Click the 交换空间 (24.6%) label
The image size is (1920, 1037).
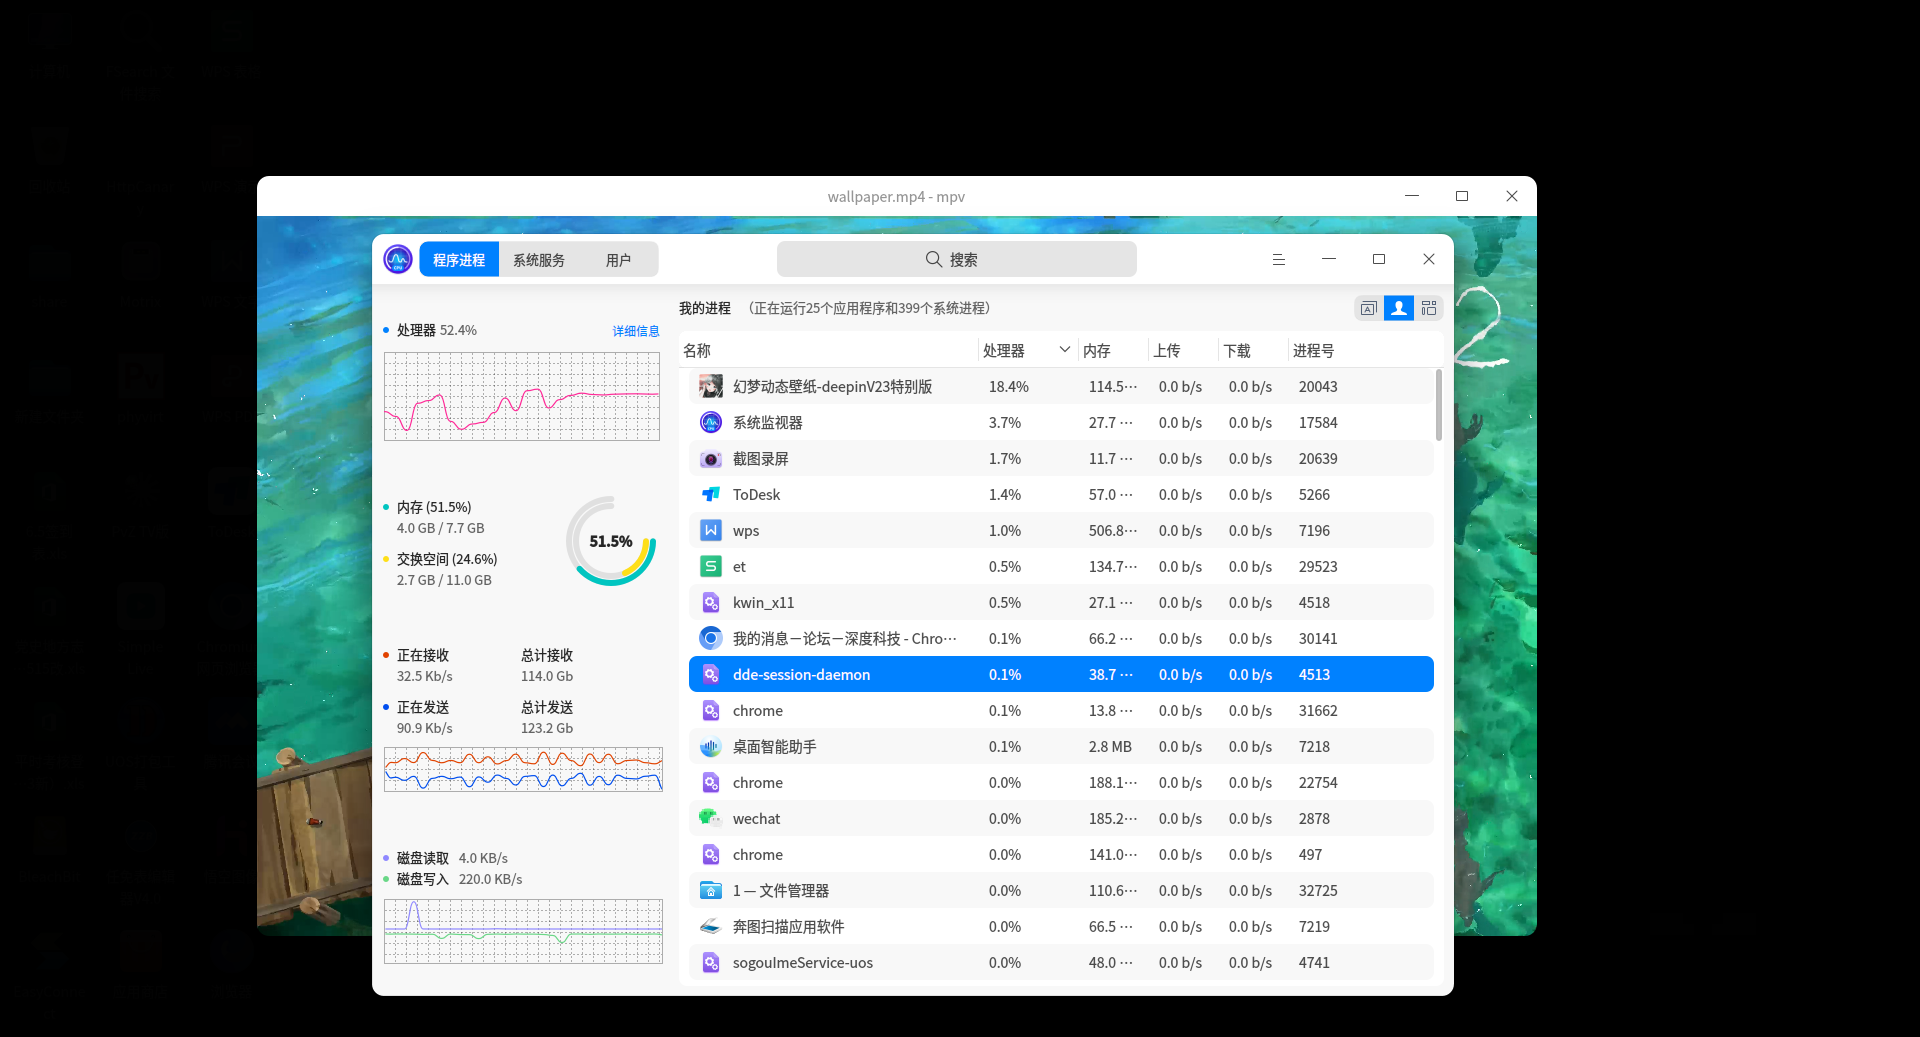[447, 559]
